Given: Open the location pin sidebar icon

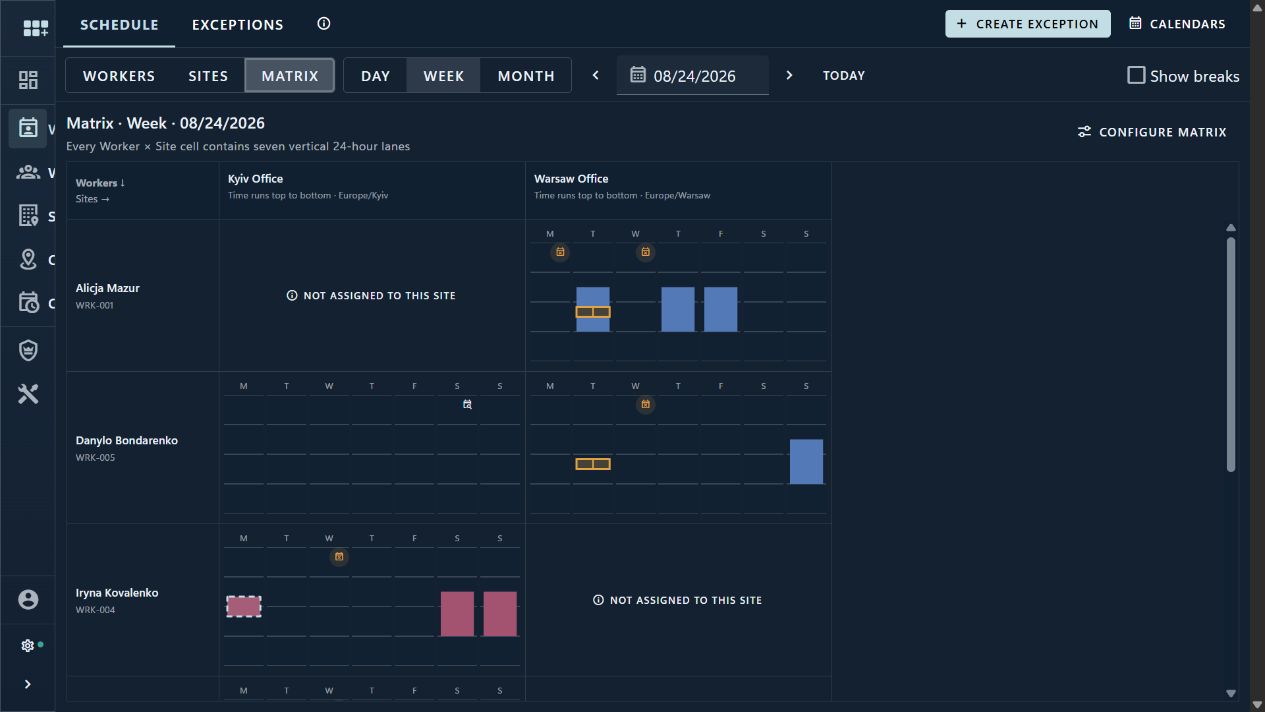Looking at the screenshot, I should 28,259.
